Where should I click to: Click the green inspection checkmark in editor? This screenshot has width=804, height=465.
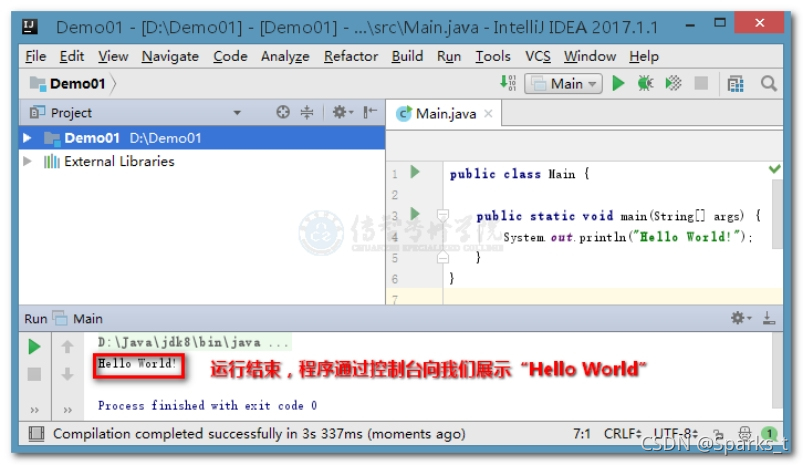pos(775,169)
